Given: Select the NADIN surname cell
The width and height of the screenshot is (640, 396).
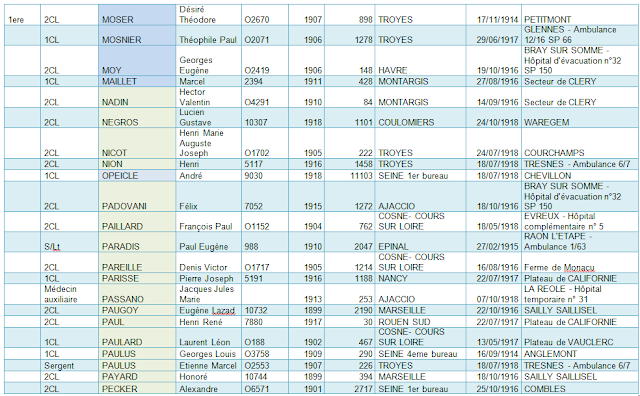Looking at the screenshot, I should 137,97.
